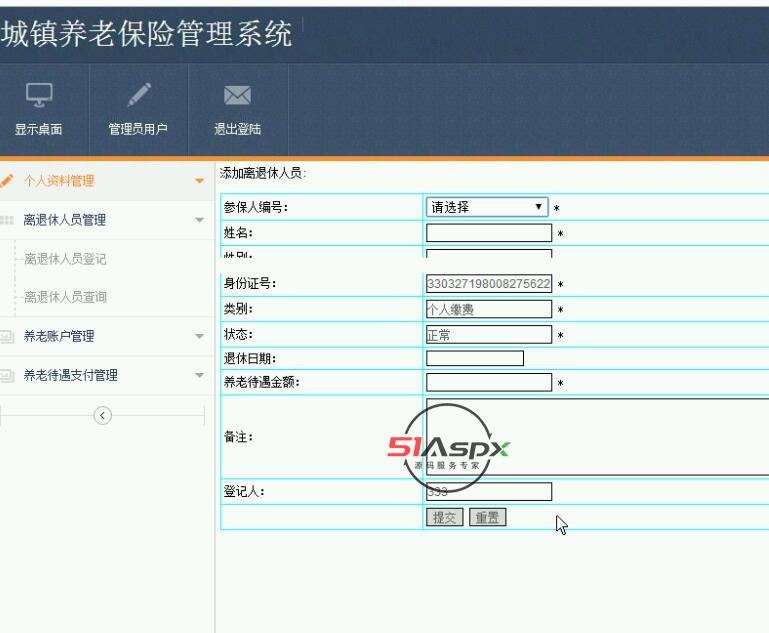Click the 退出登陆 label
The image size is (769, 633).
tap(237, 129)
